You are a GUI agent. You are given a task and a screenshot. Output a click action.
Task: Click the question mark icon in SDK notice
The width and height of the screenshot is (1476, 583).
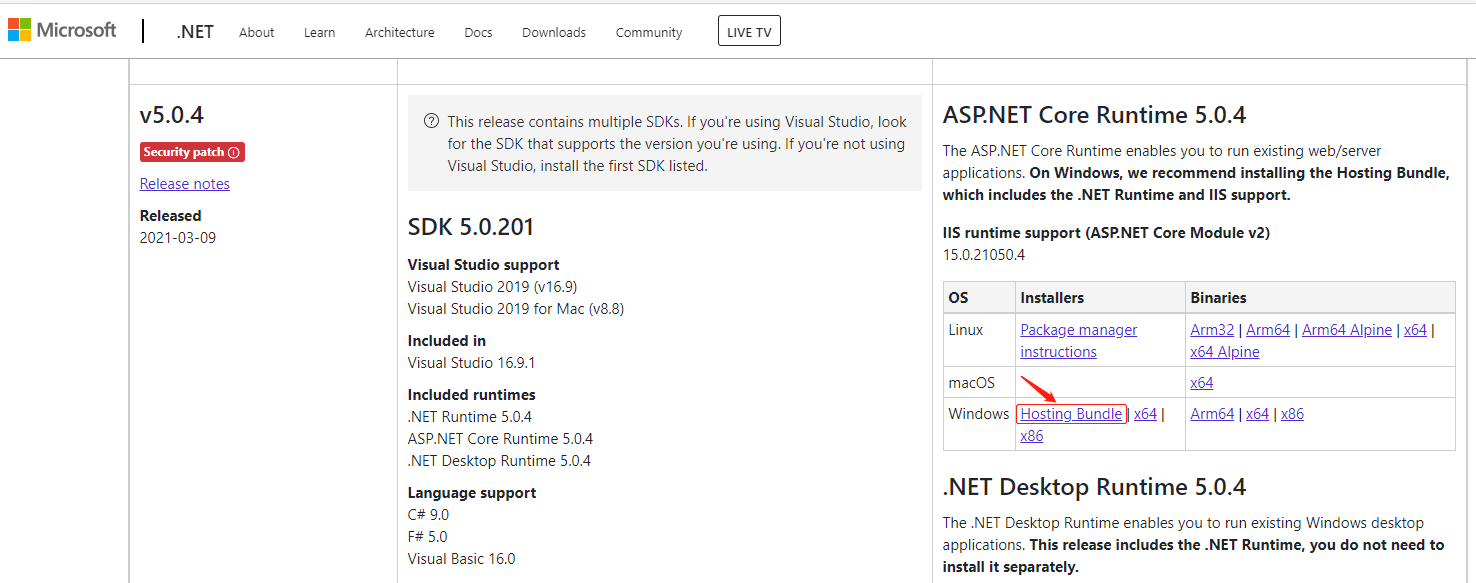[x=431, y=121]
